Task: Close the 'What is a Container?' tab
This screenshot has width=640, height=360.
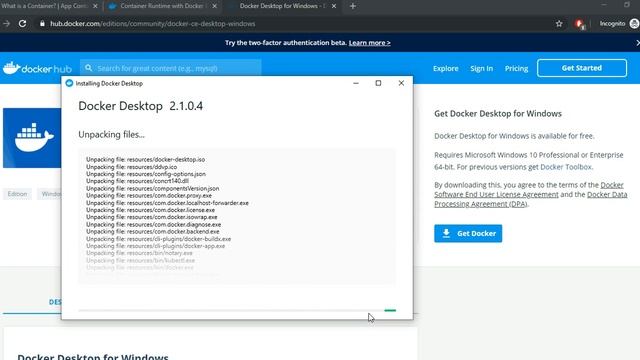Action: (x=95, y=6)
